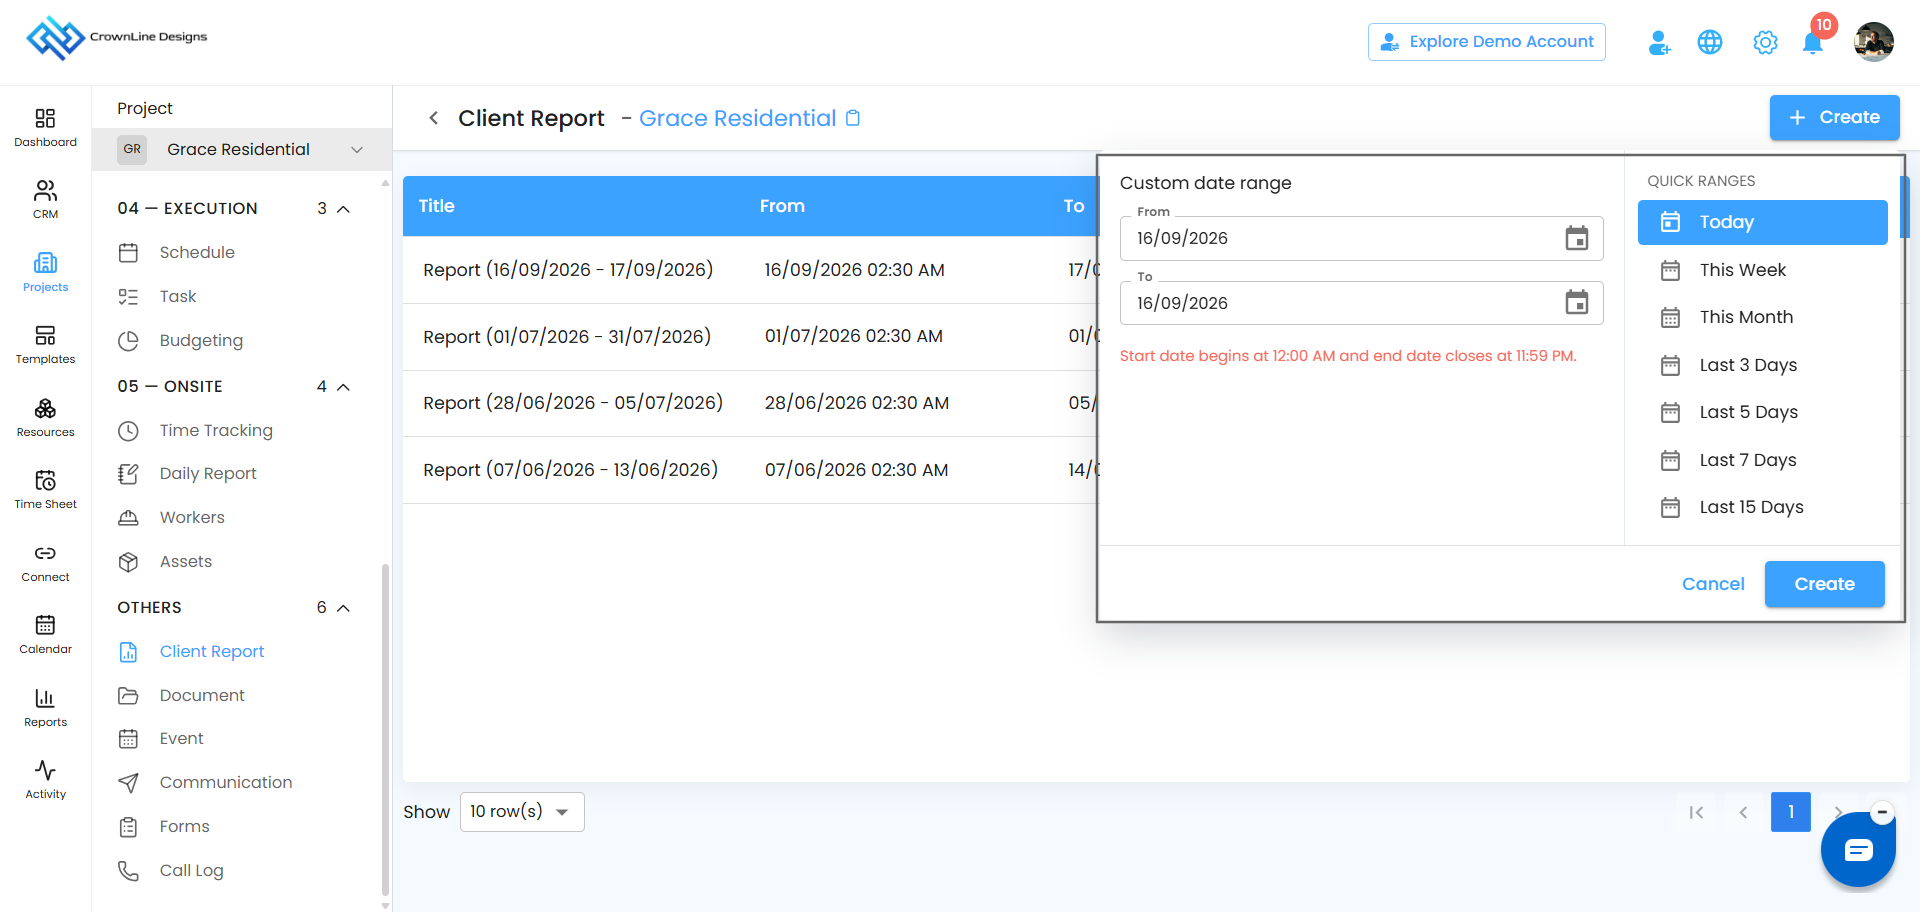Open the CRM sidebar icon

click(46, 199)
